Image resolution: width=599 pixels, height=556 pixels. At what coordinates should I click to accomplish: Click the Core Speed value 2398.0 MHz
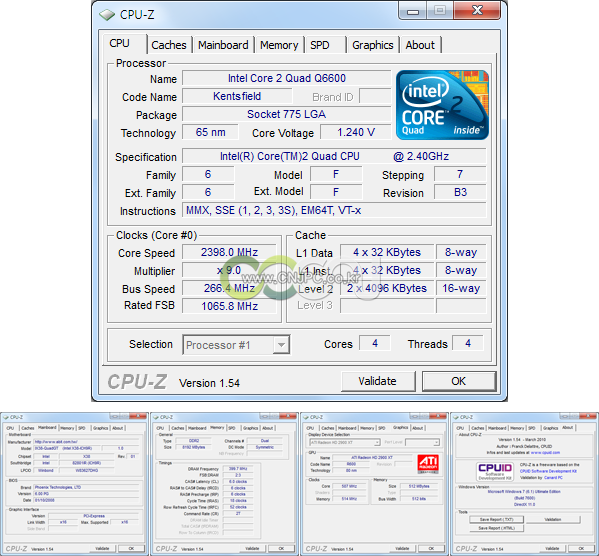click(x=229, y=252)
